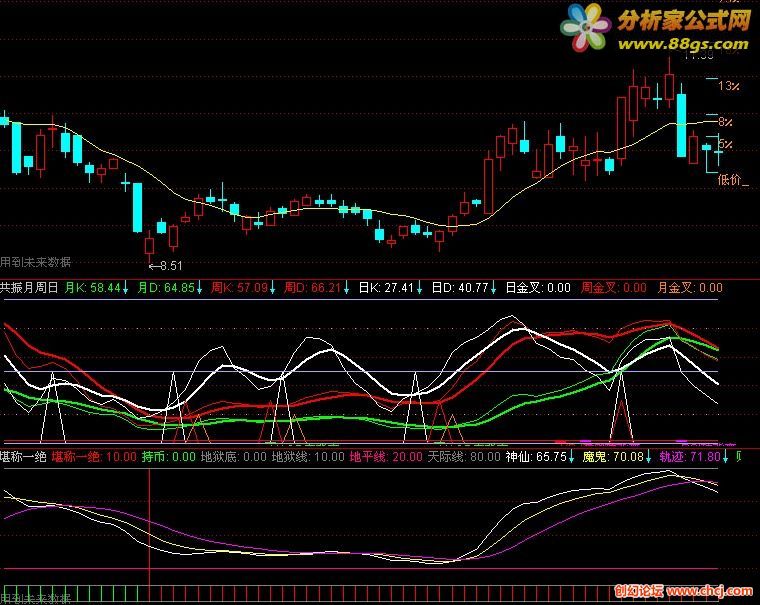
Task: Select the 月D: 64.85 value label
Action: coord(166,288)
